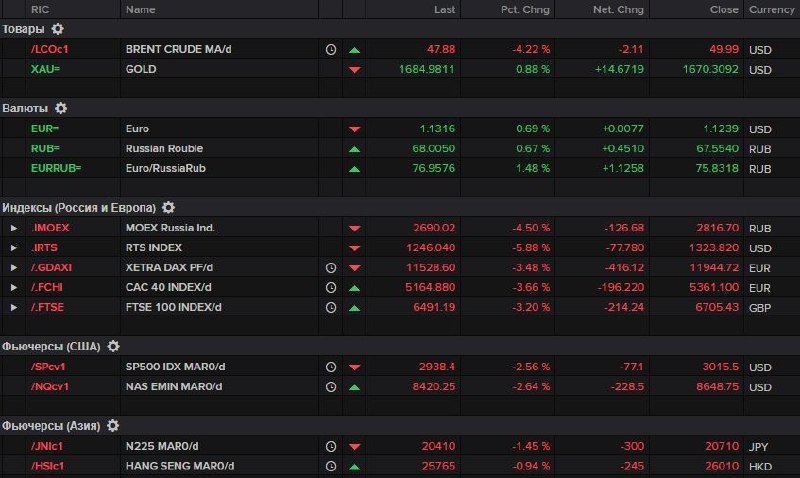Click the Last column header
Viewport: 800px width, 478px height.
click(x=445, y=9)
